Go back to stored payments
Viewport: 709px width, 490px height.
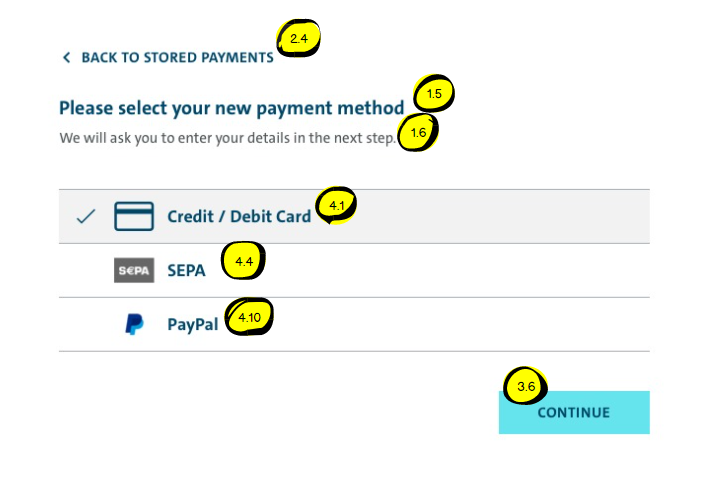pyautogui.click(x=177, y=58)
